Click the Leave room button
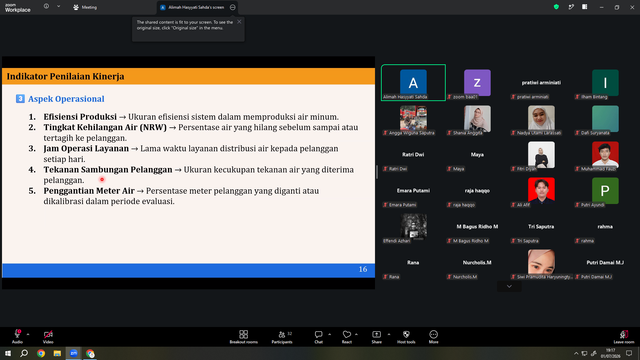The width and height of the screenshot is (640, 360). pyautogui.click(x=624, y=336)
